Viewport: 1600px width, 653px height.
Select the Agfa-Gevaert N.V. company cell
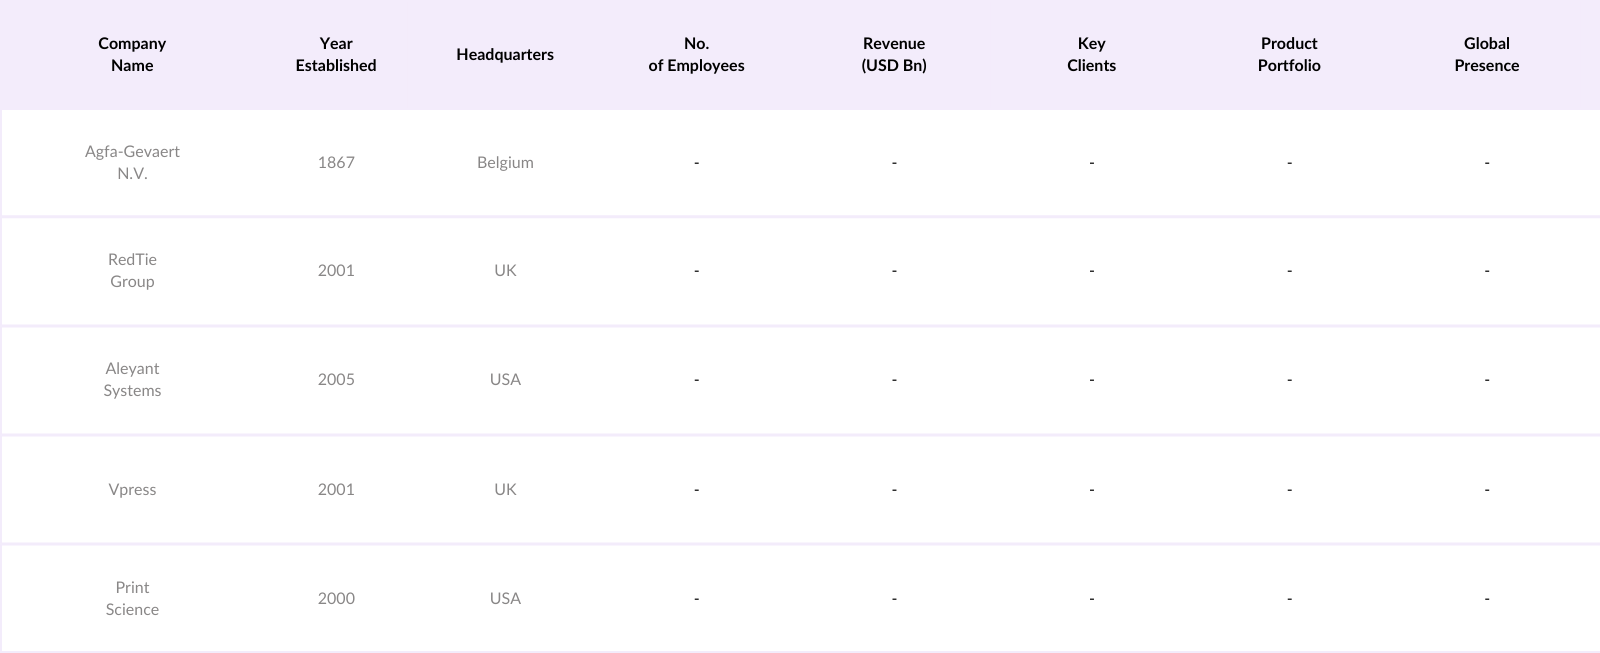coord(132,162)
